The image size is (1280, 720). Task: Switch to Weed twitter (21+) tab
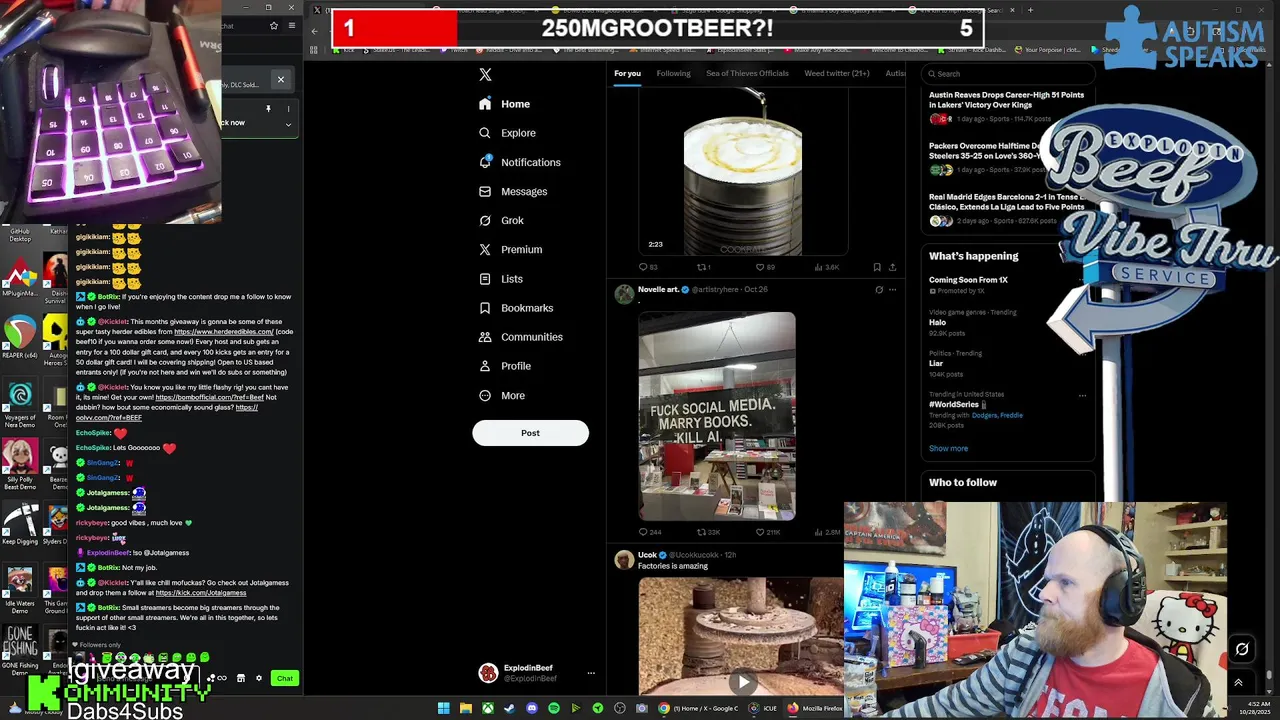point(837,73)
